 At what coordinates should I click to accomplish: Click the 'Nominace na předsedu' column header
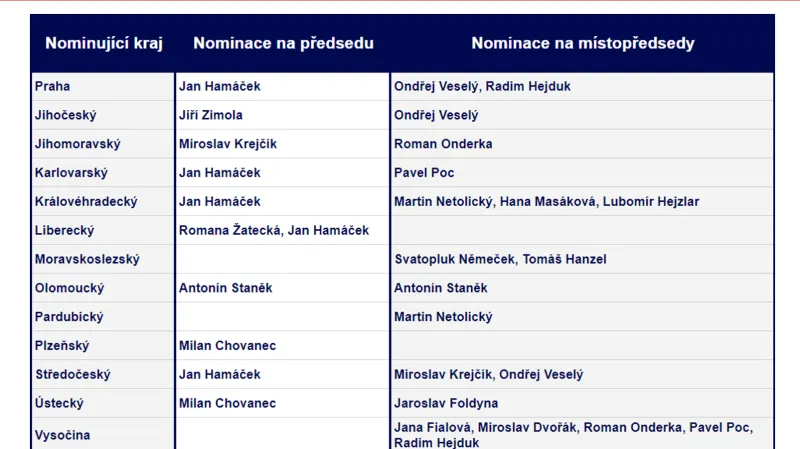(x=283, y=43)
